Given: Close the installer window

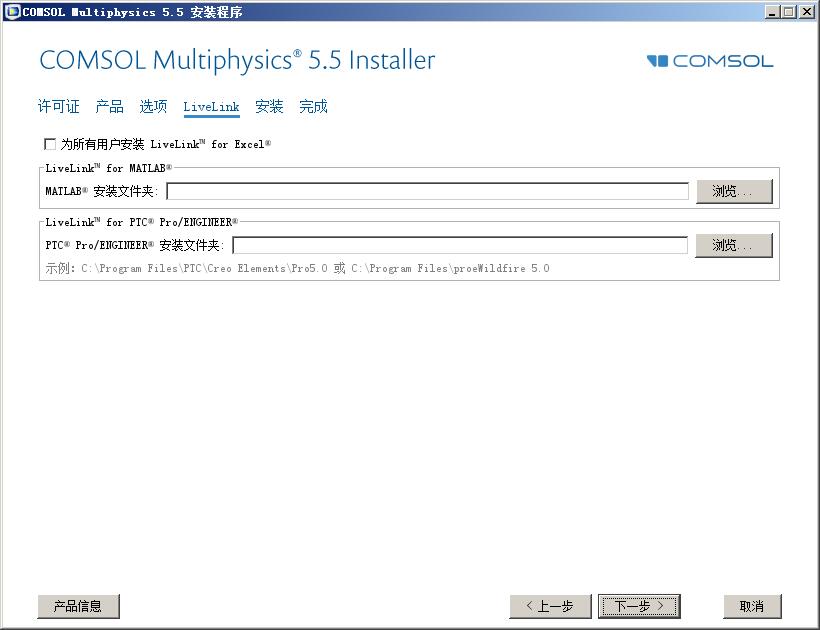Looking at the screenshot, I should pos(806,12).
